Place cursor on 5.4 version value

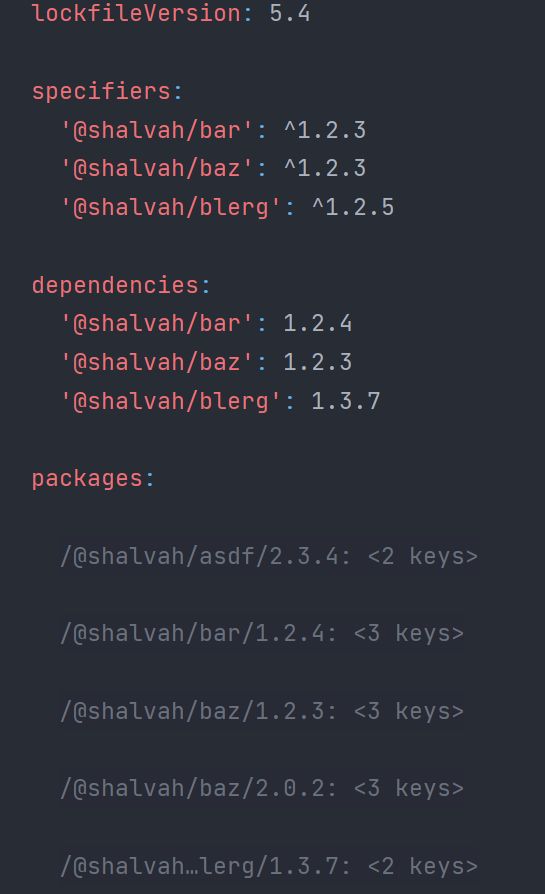[x=290, y=13]
